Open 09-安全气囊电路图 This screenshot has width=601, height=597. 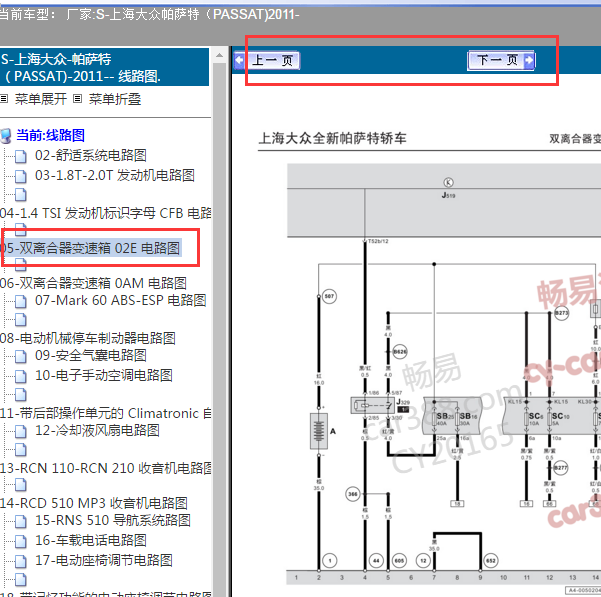coord(91,355)
